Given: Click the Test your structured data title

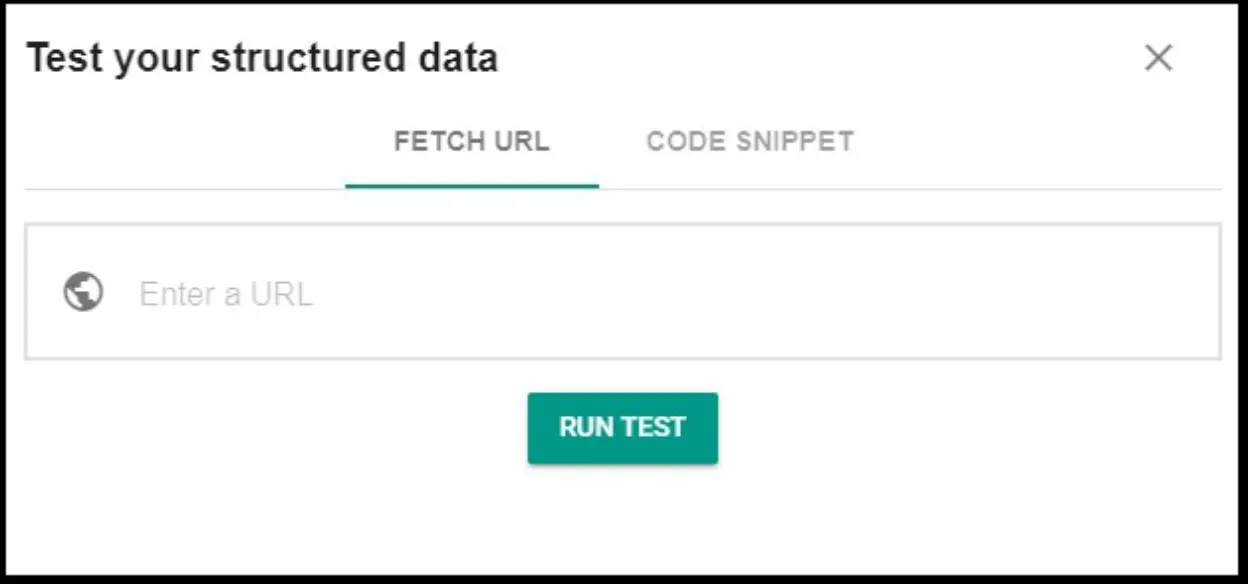Looking at the screenshot, I should [264, 57].
